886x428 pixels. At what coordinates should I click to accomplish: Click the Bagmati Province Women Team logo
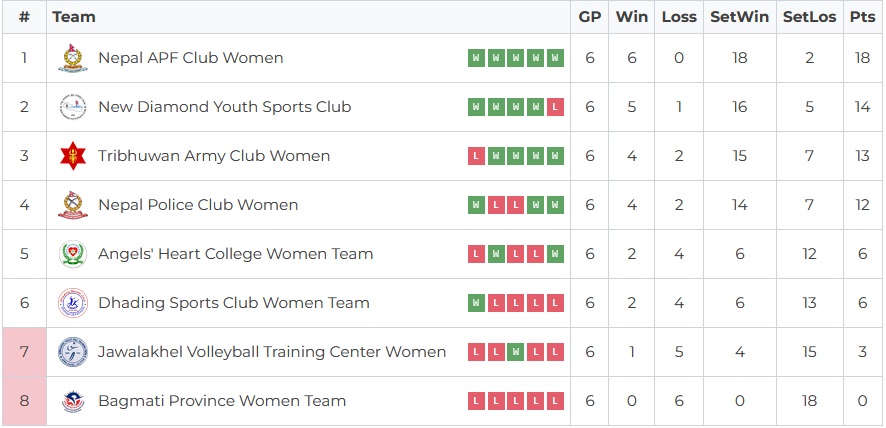72,401
